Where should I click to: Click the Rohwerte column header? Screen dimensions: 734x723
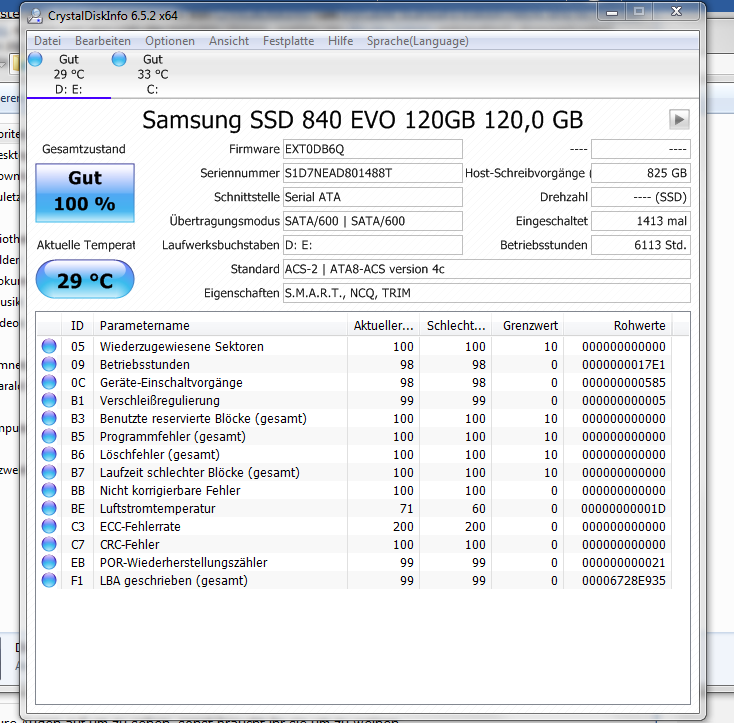tap(617, 325)
